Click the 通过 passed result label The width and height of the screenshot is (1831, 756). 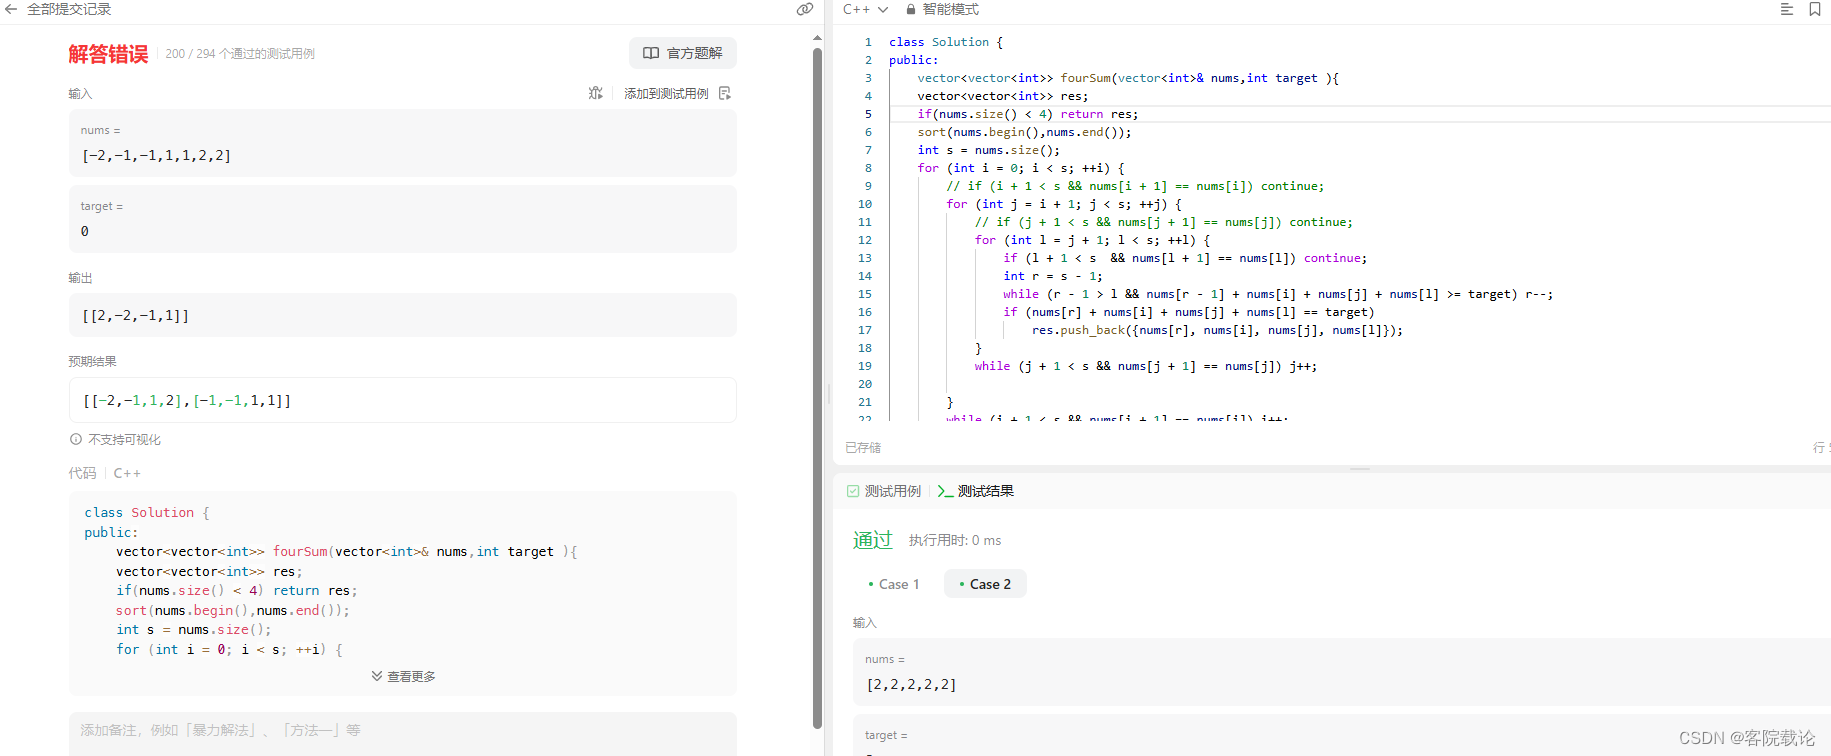click(872, 540)
